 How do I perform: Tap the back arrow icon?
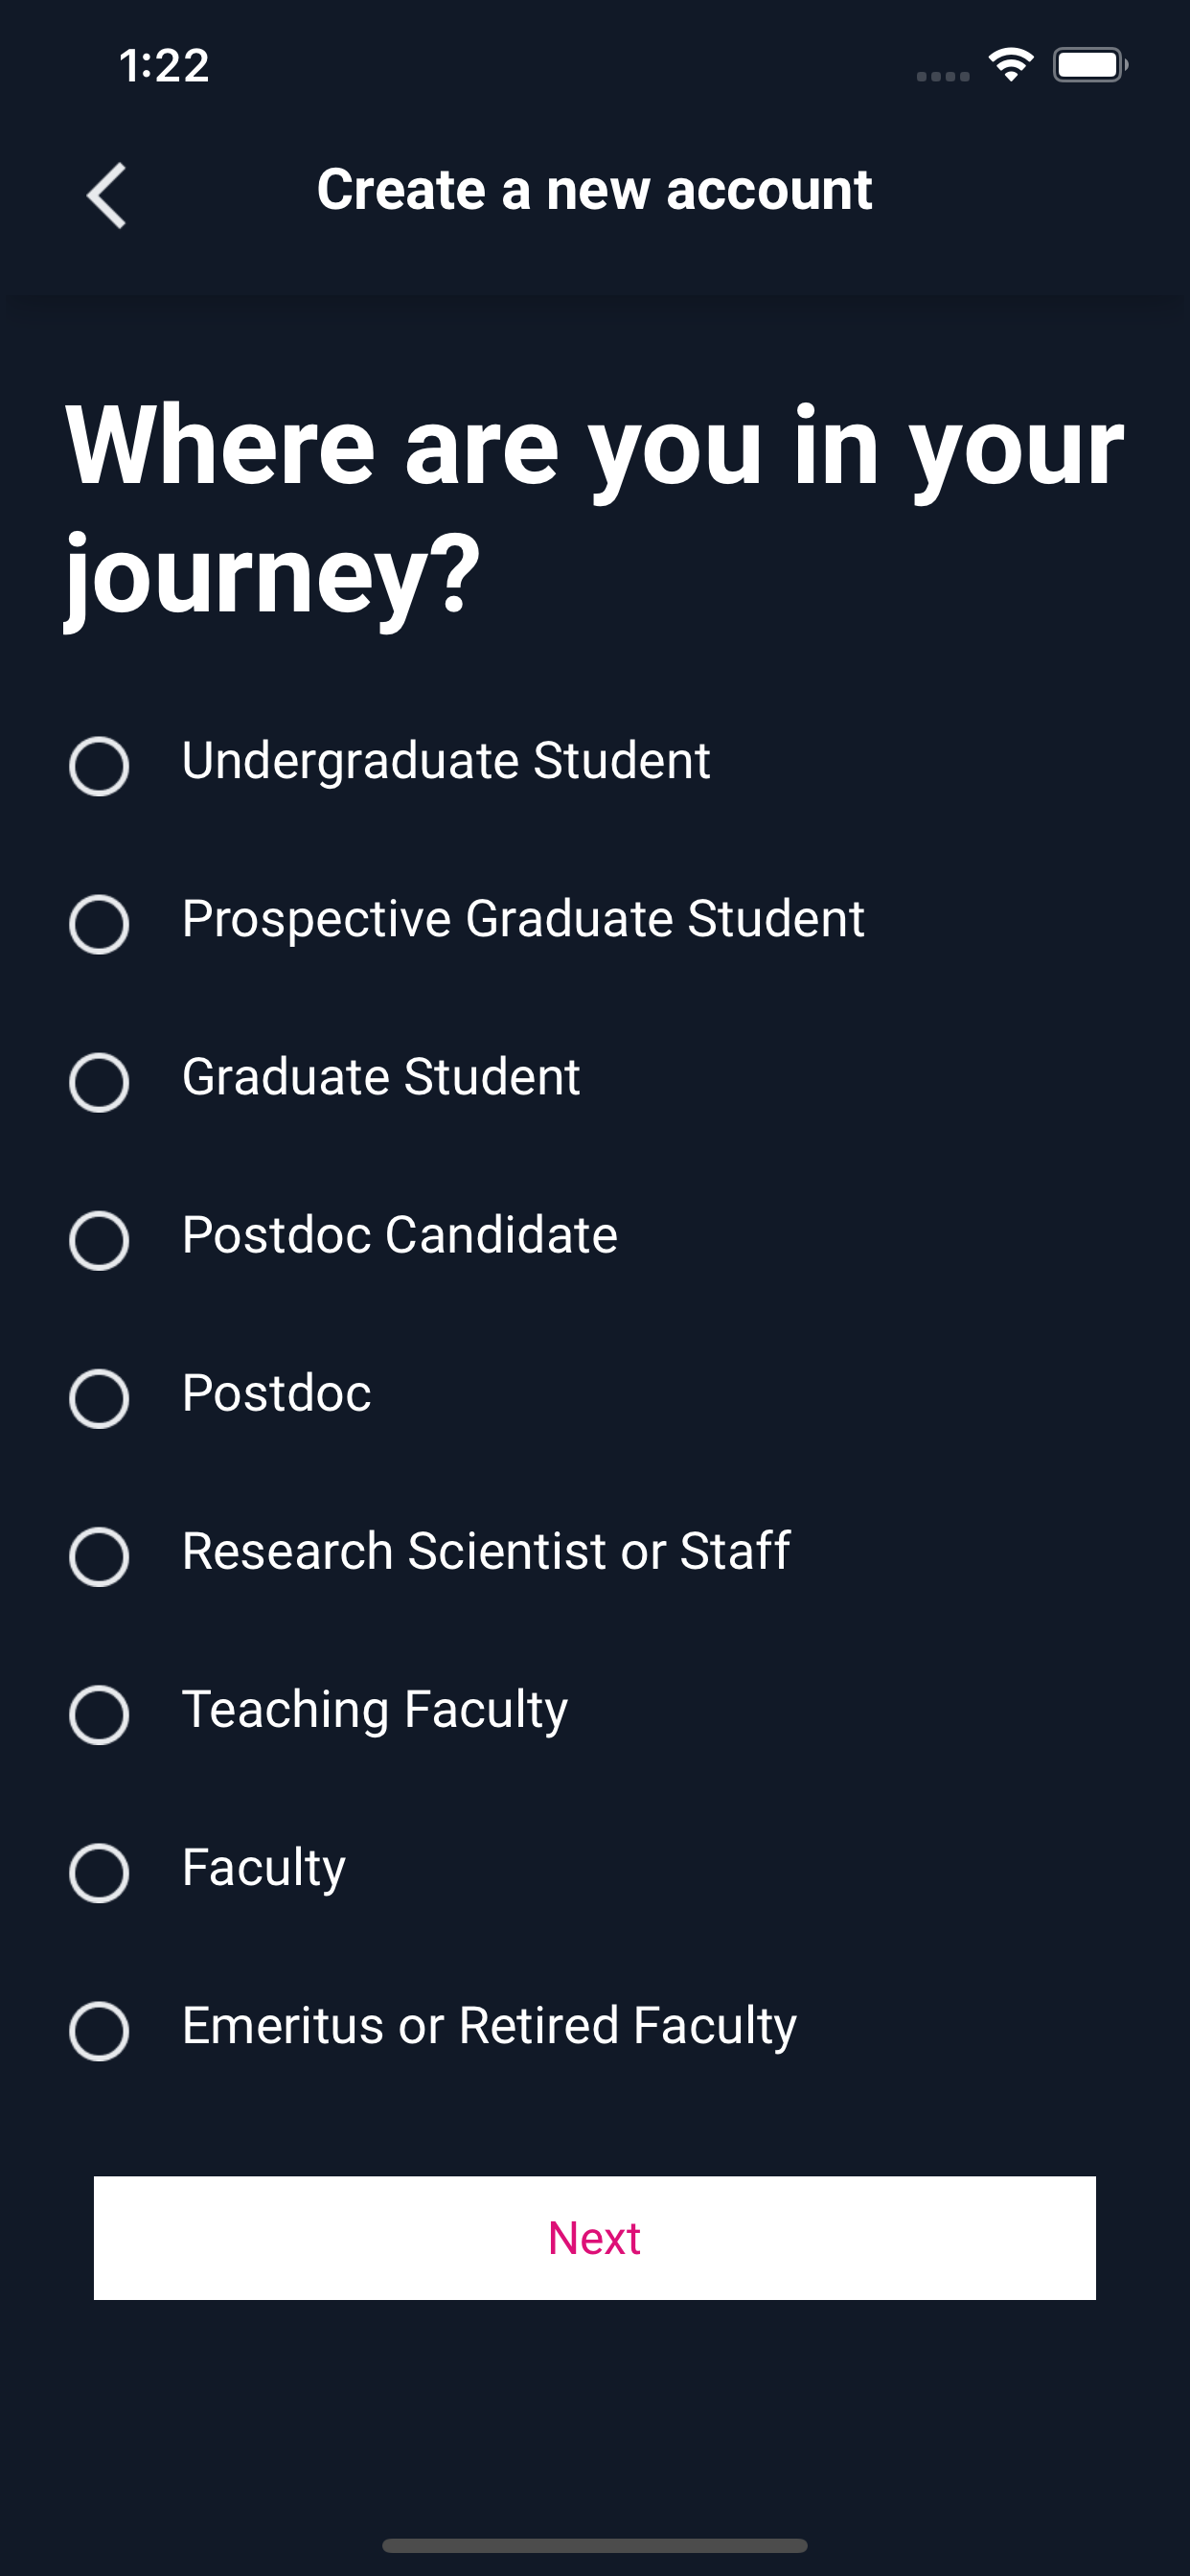[107, 195]
